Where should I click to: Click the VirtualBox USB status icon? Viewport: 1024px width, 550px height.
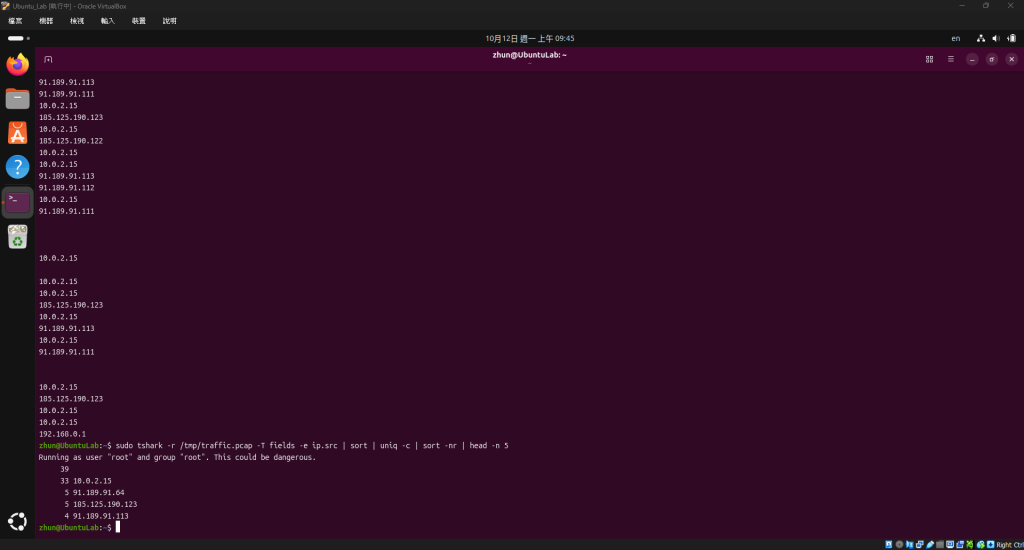coord(930,544)
